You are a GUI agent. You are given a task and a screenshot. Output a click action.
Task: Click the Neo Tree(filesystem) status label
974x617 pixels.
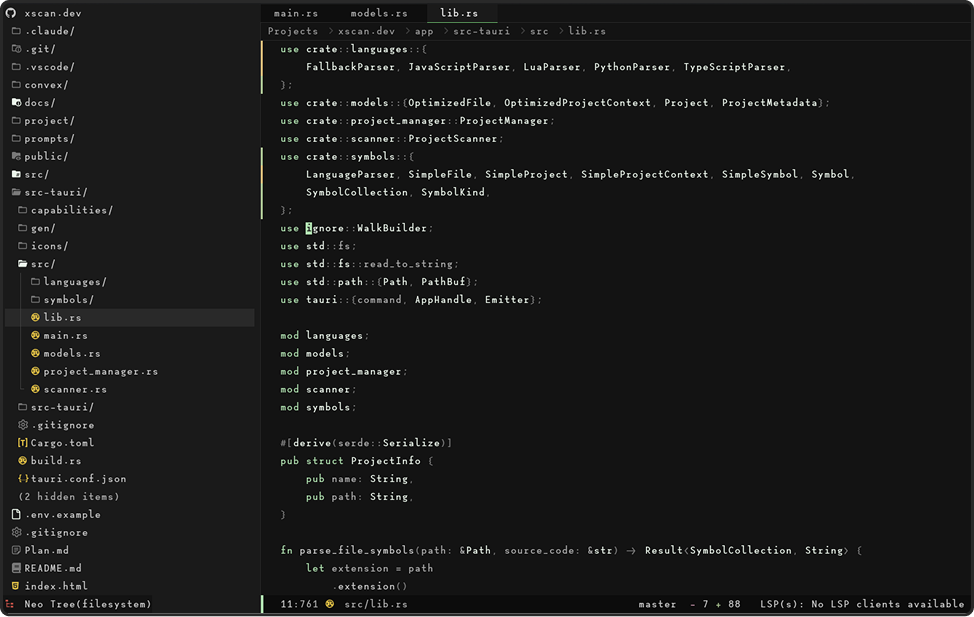88,604
